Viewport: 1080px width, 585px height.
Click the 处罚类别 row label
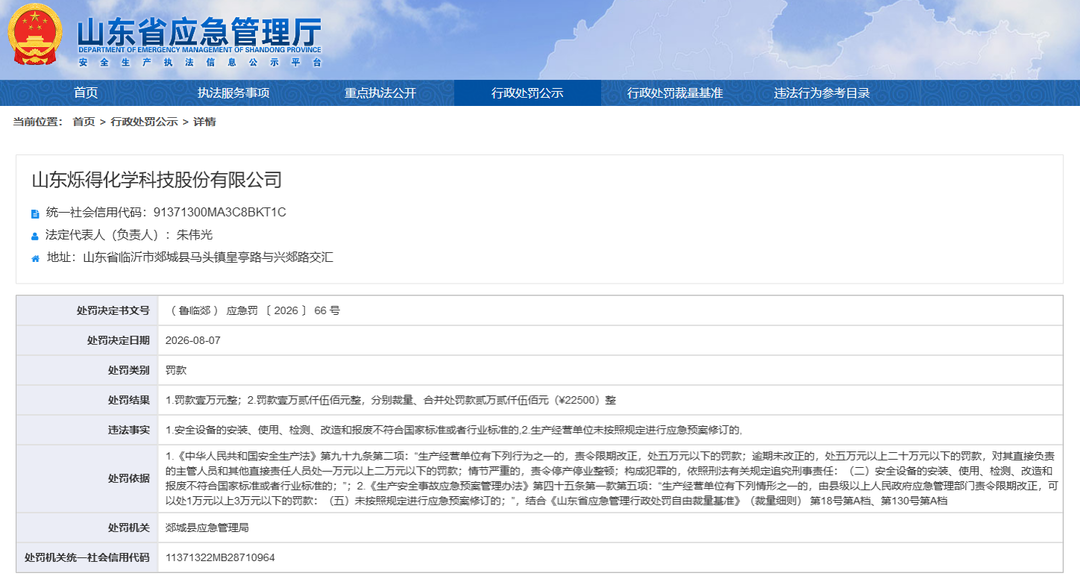click(x=128, y=370)
